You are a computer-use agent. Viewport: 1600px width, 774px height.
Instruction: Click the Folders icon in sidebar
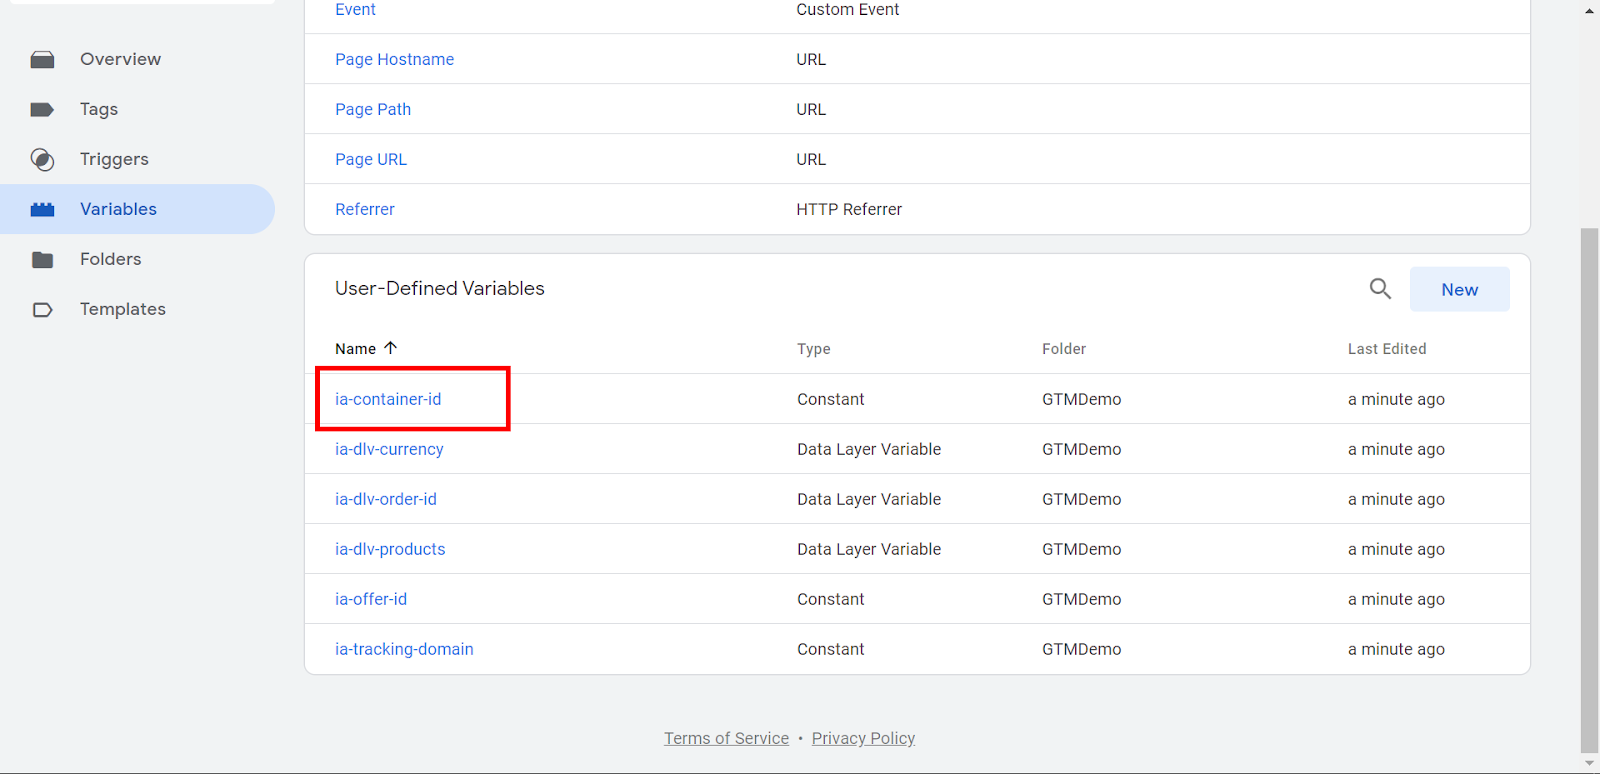pos(42,260)
